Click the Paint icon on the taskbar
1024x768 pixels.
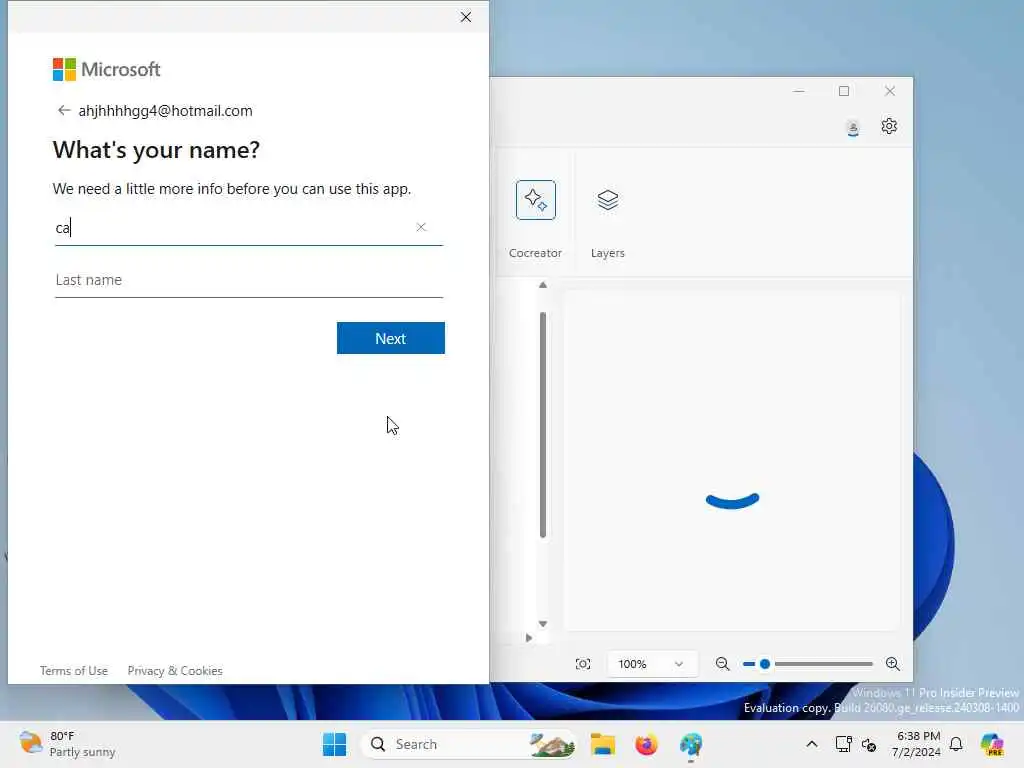[690, 744]
